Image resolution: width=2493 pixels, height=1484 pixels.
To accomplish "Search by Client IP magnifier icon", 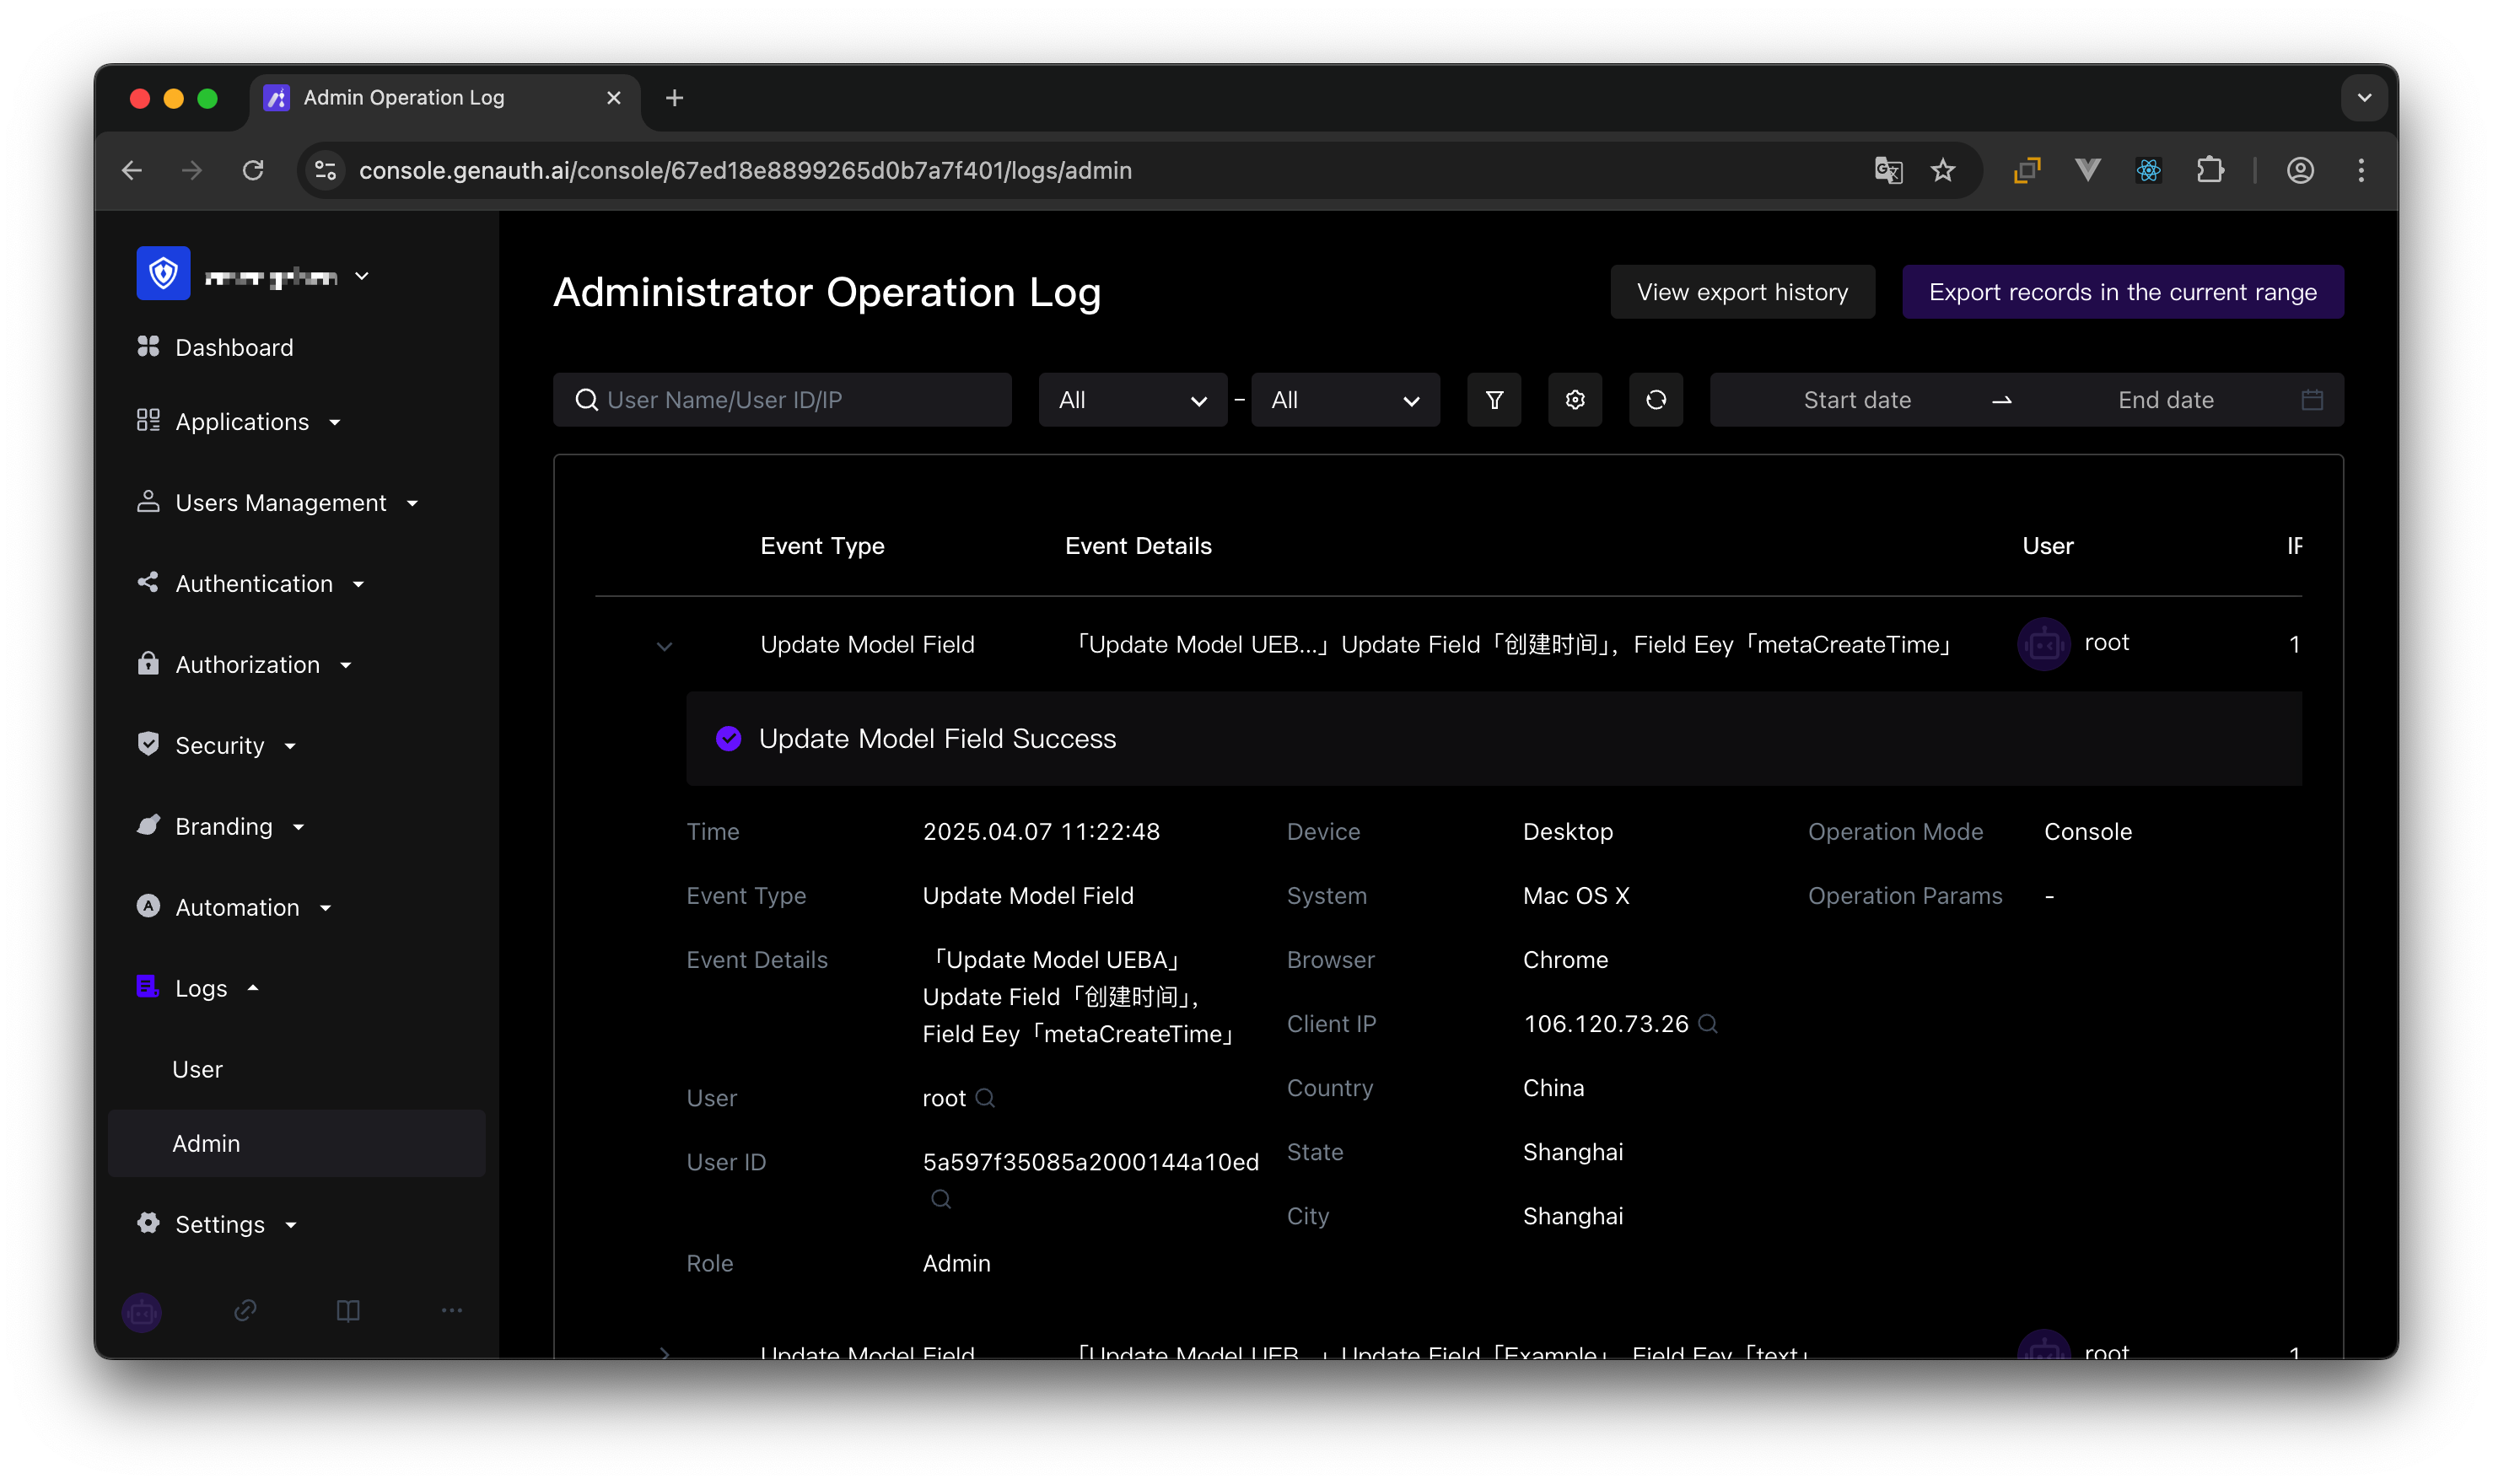I will tap(1708, 1023).
